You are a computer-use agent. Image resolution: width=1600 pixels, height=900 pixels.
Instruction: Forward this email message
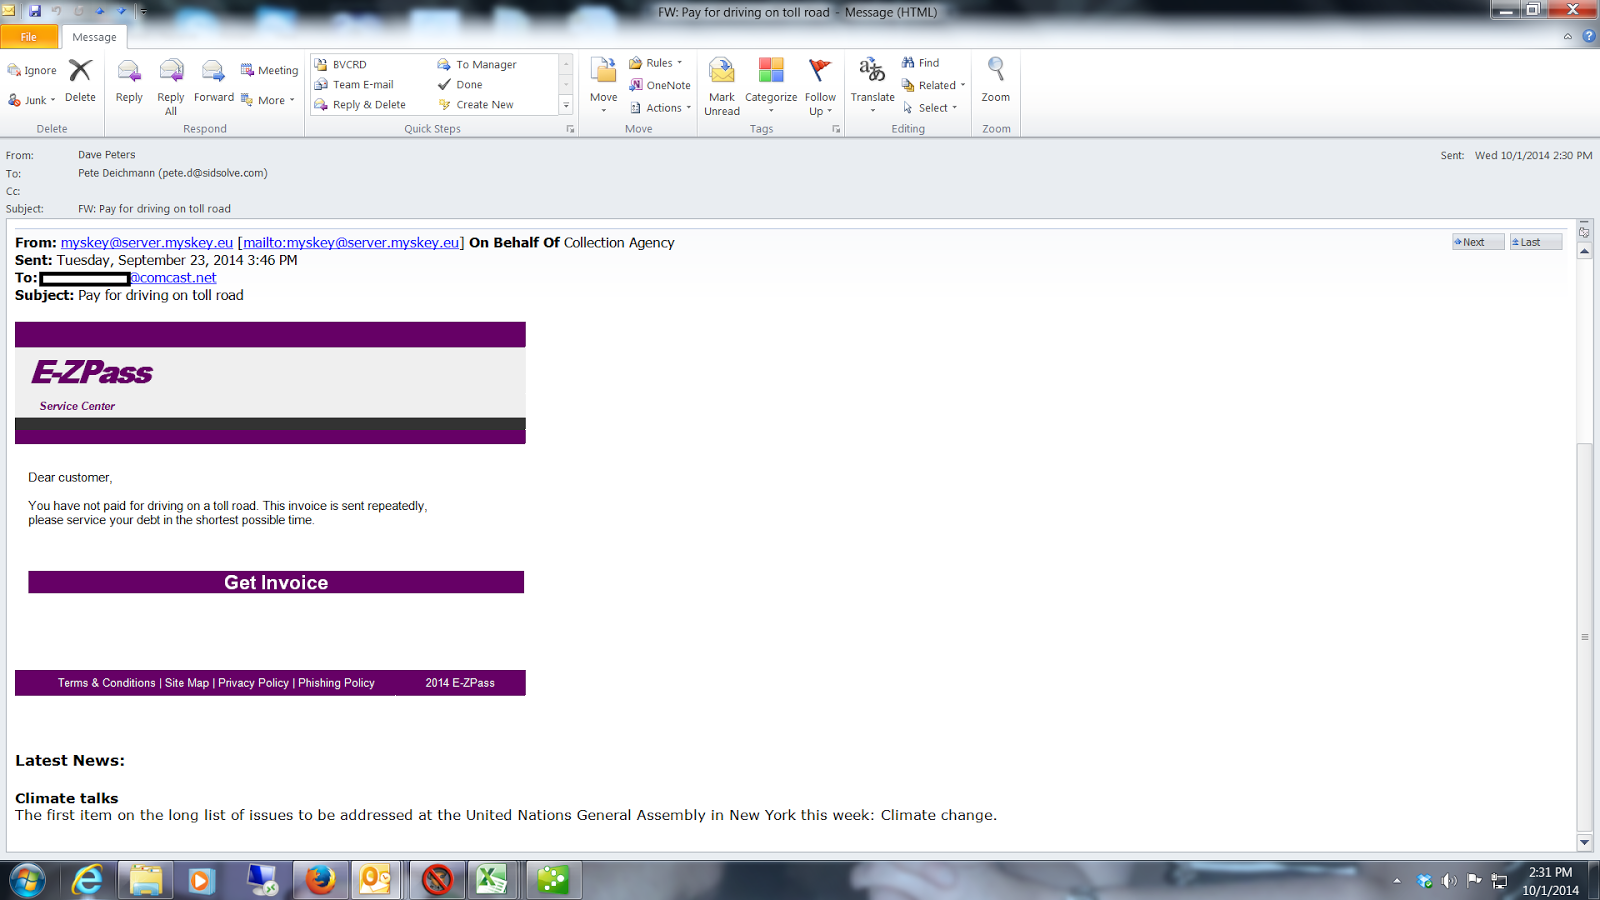click(x=213, y=81)
